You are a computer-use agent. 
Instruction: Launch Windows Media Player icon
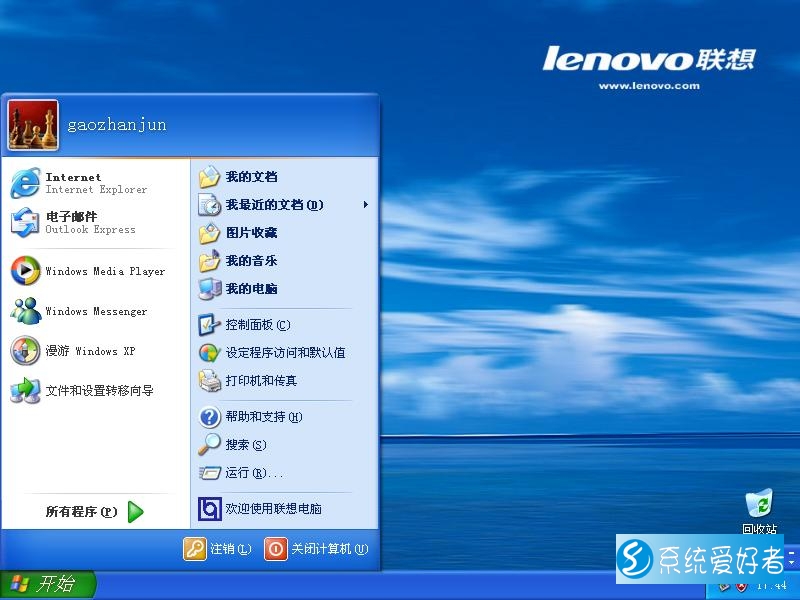pyautogui.click(x=25, y=271)
